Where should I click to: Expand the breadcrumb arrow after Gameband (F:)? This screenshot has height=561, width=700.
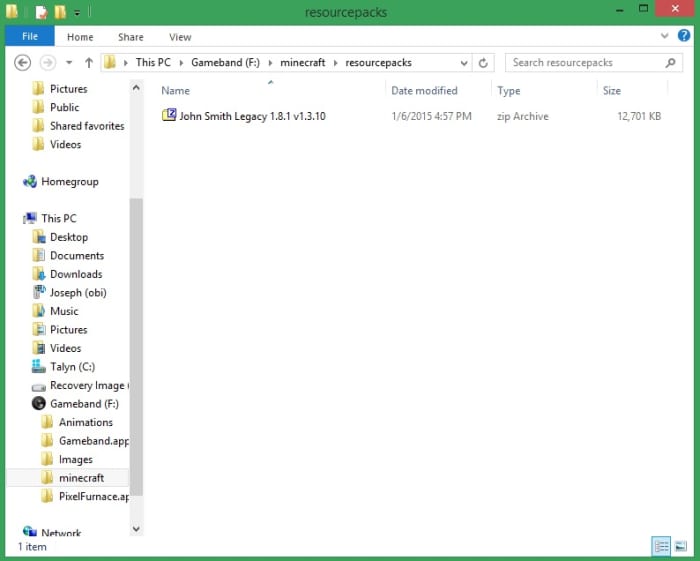coord(270,63)
